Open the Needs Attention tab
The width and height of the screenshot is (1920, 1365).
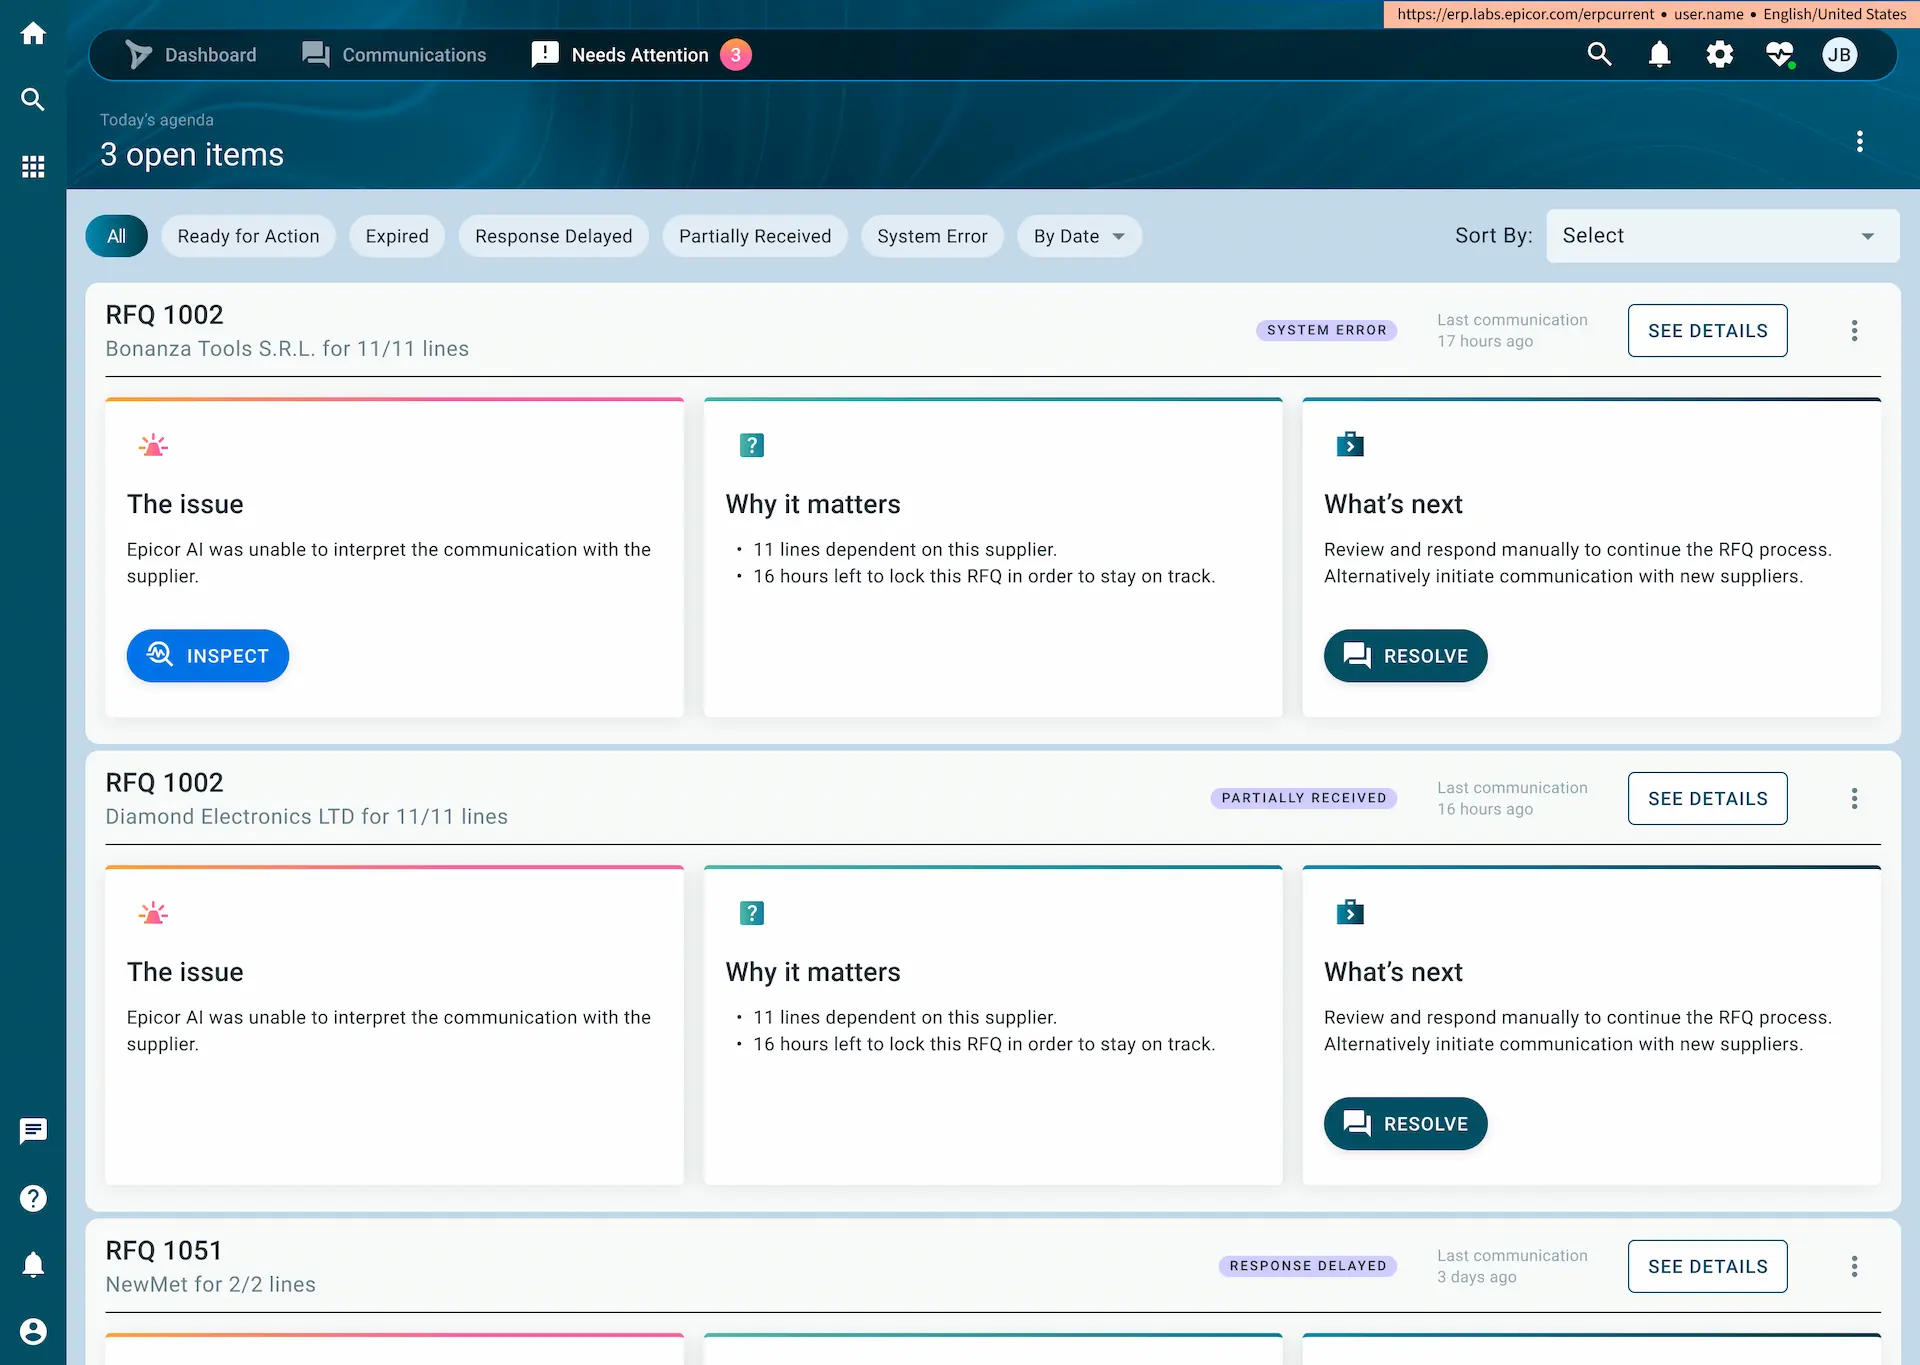tap(637, 54)
